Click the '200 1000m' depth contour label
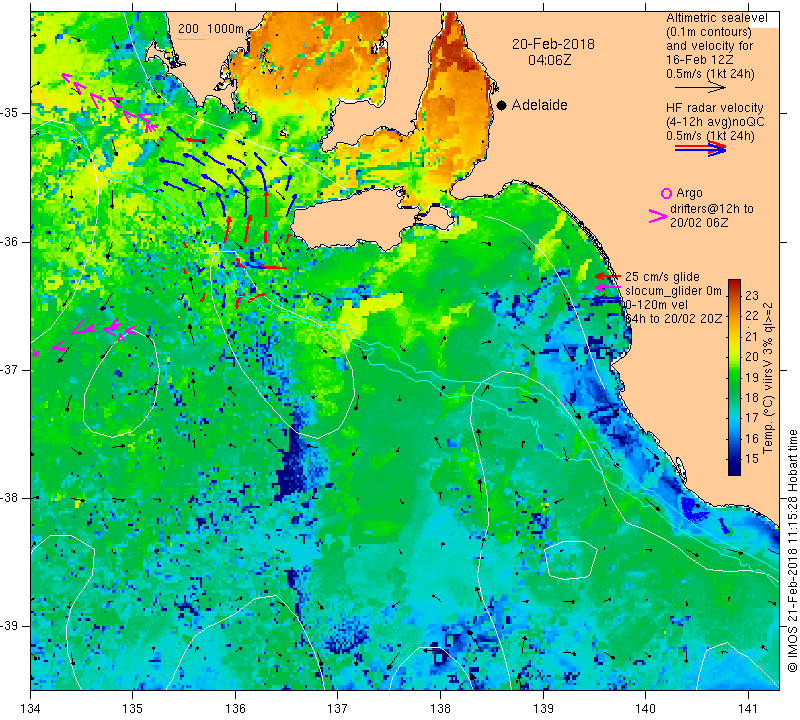Image resolution: width=800 pixels, height=720 pixels. pyautogui.click(x=211, y=29)
